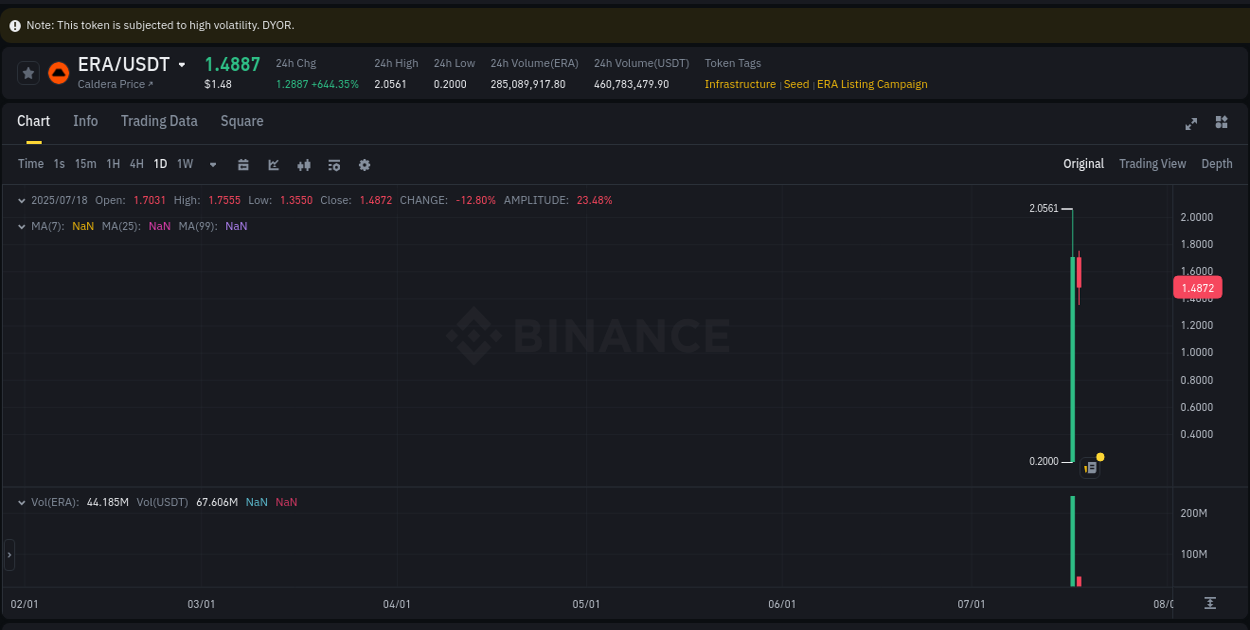
Task: Open the technical indicators icon
Action: [334, 164]
